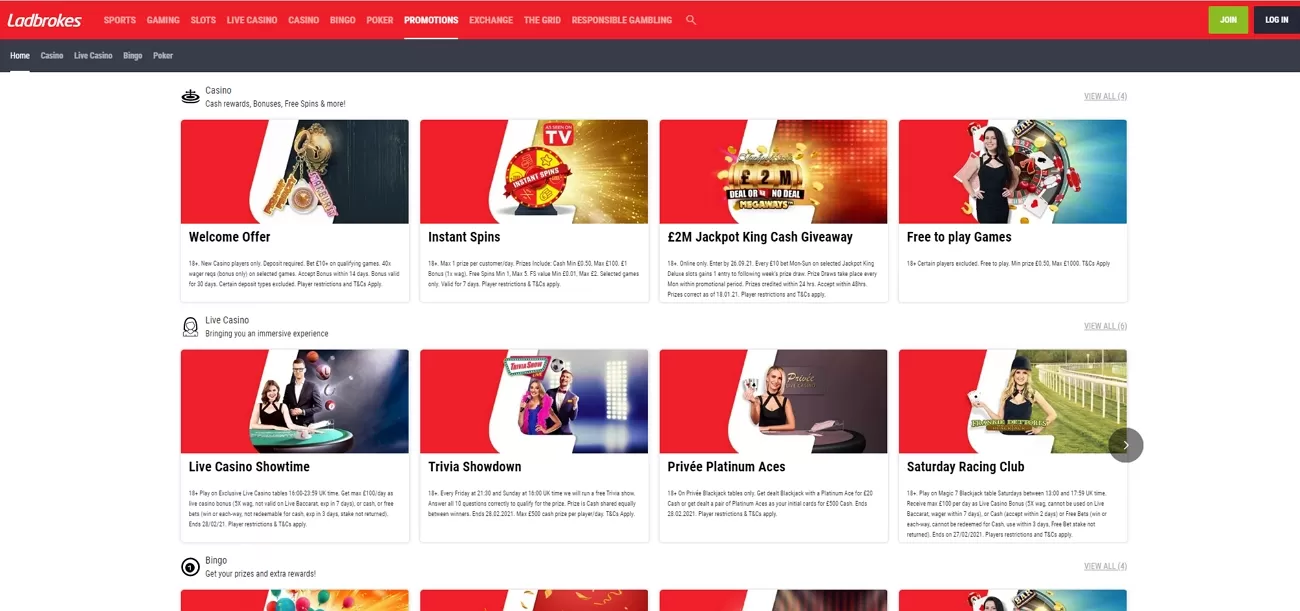The width and height of the screenshot is (1300, 611).
Task: Open Casino in the top red bar
Action: pos(304,20)
